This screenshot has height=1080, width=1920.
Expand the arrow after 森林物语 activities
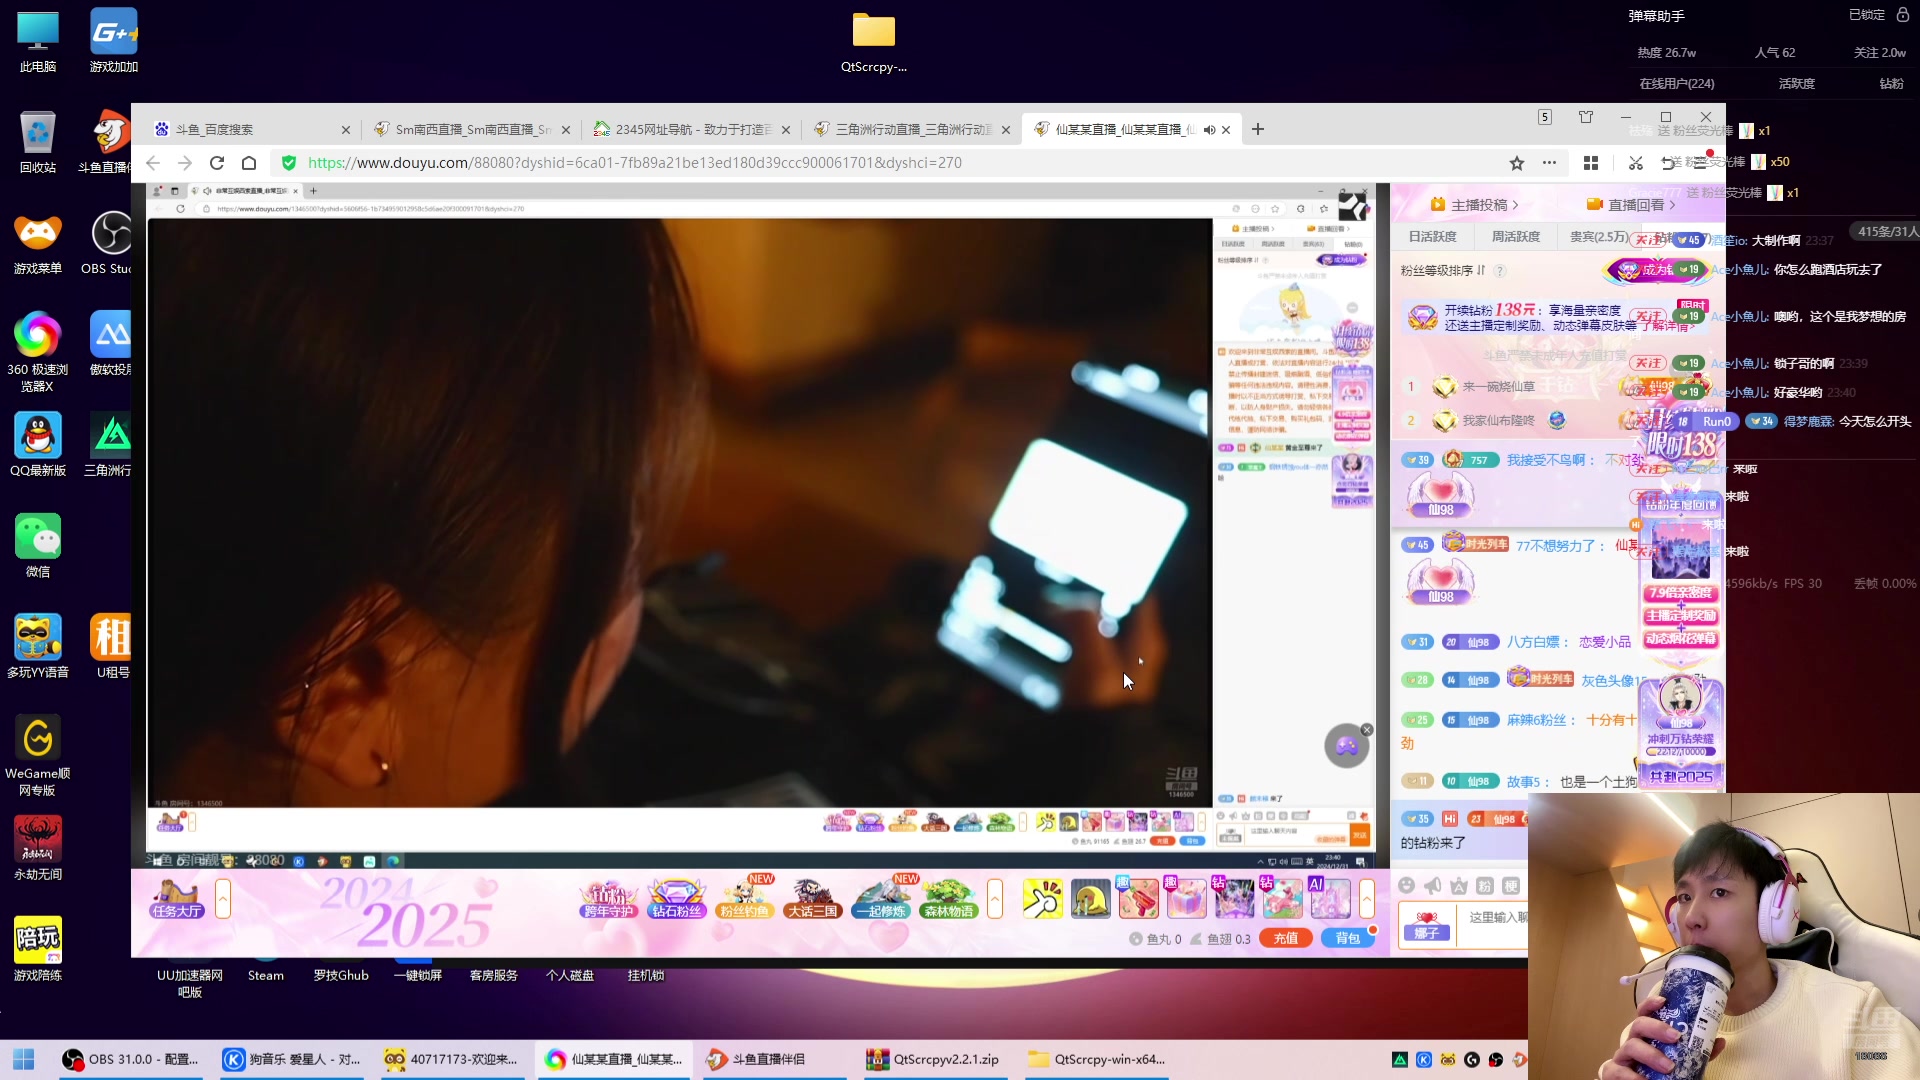[995, 898]
